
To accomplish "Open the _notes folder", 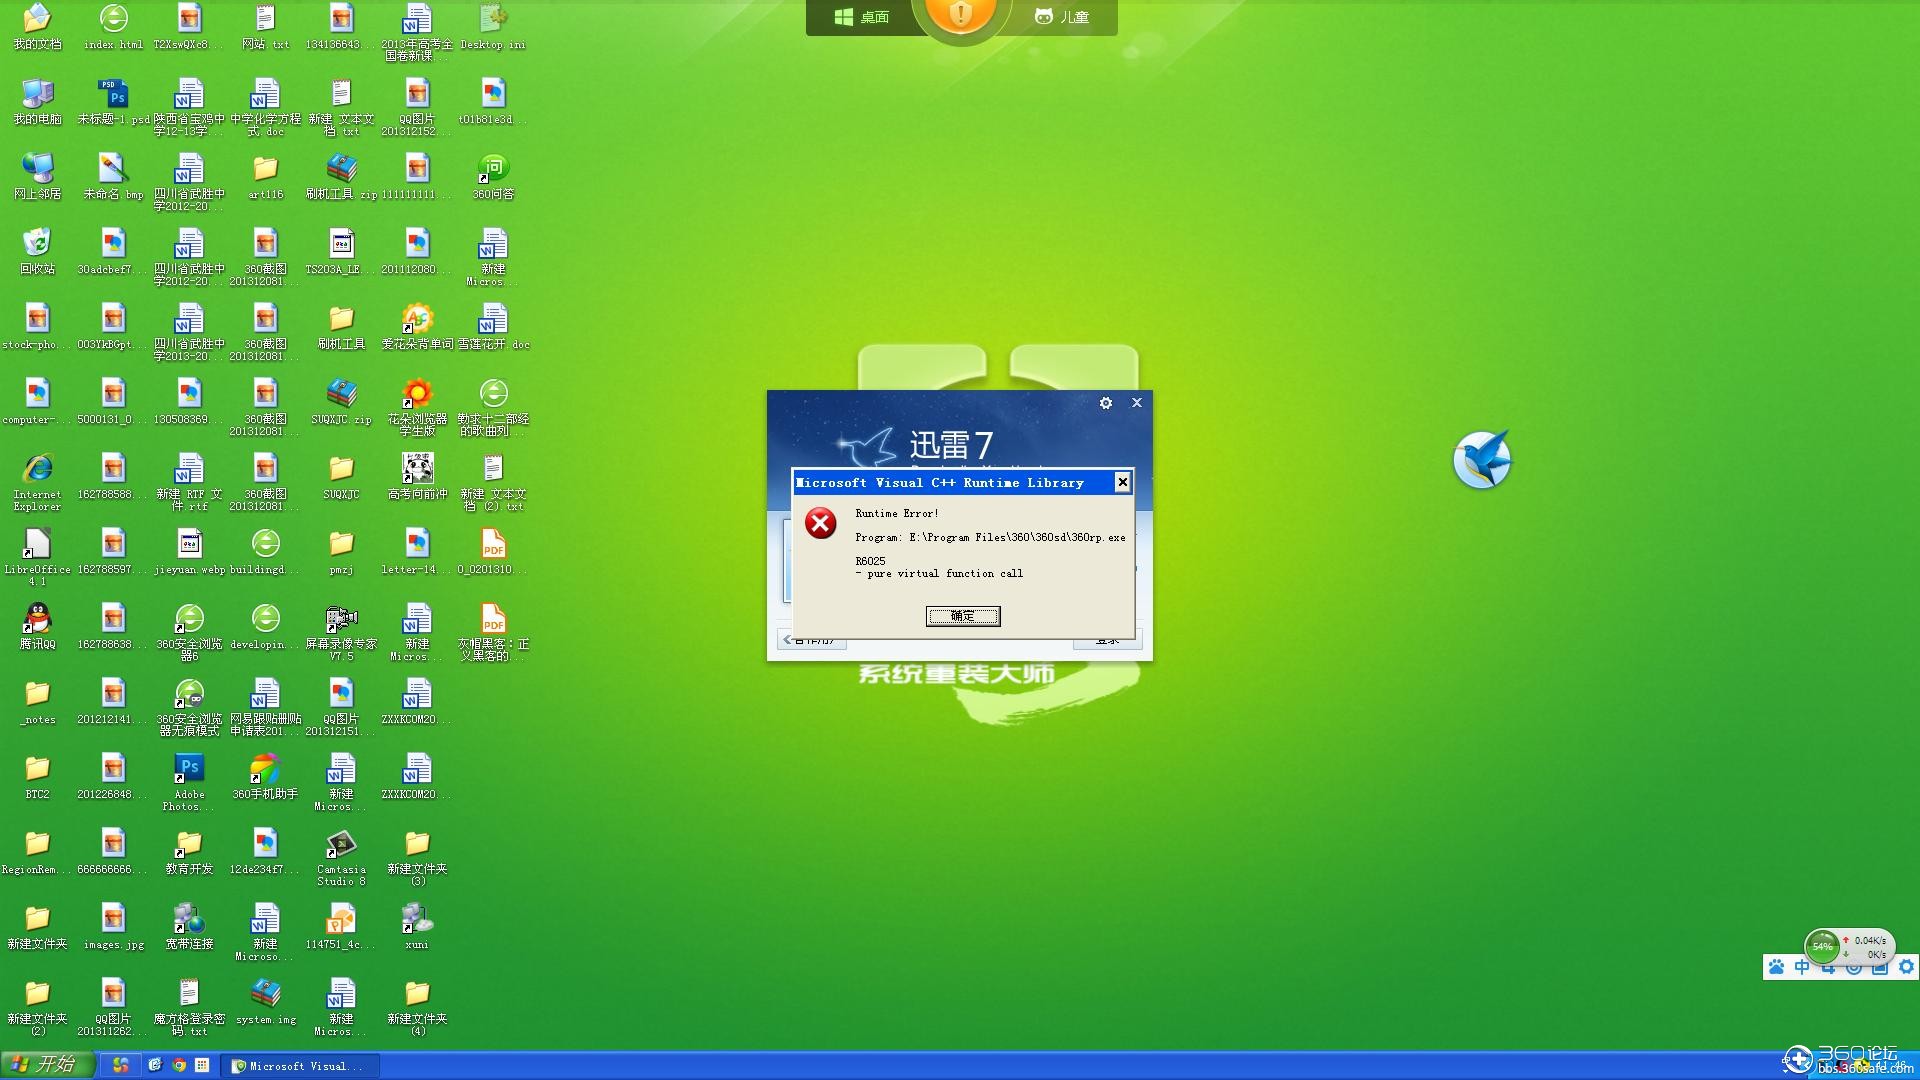I will point(37,702).
